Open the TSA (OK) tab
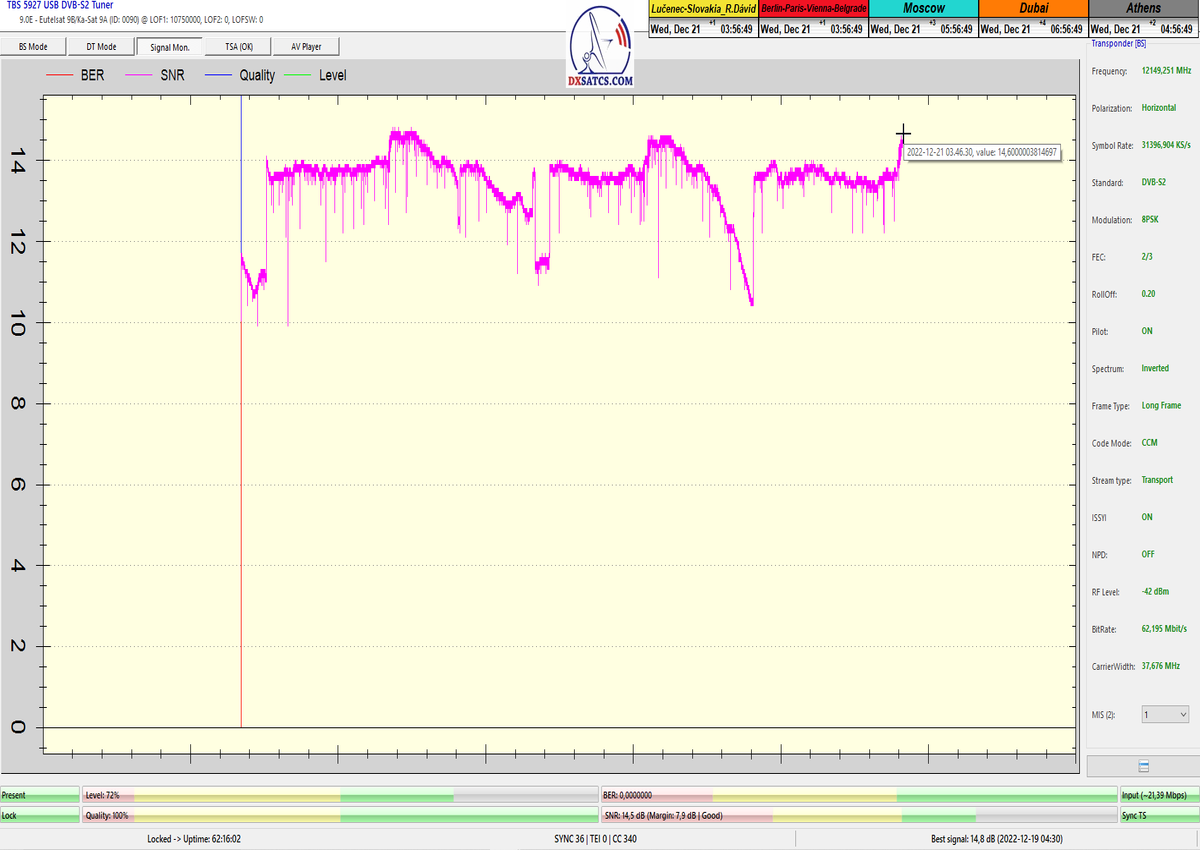 pos(239,46)
